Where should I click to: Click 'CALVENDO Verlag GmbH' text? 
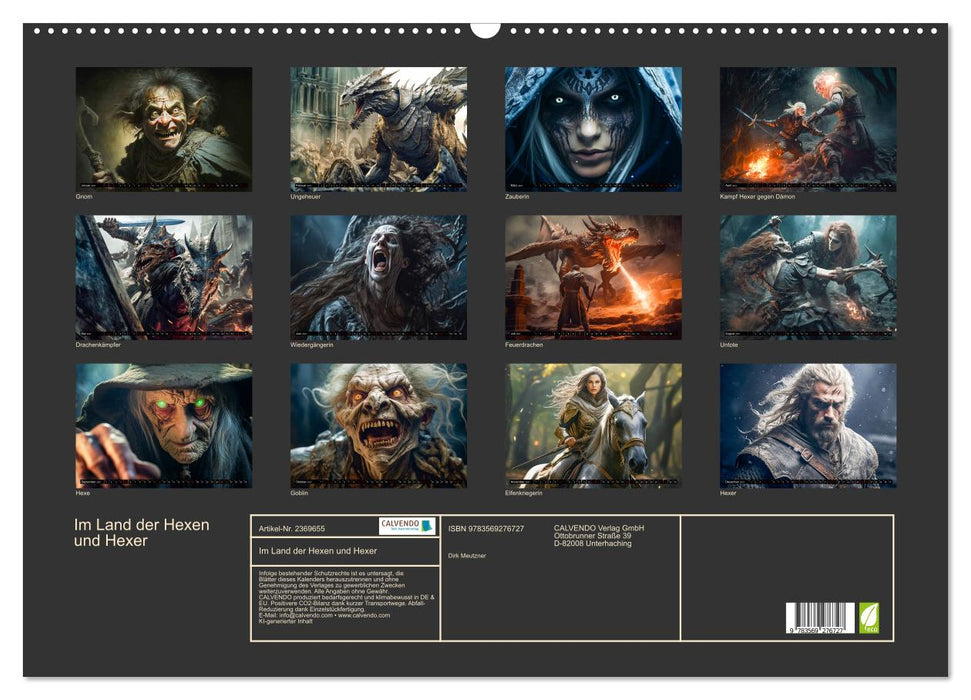[x=599, y=528]
